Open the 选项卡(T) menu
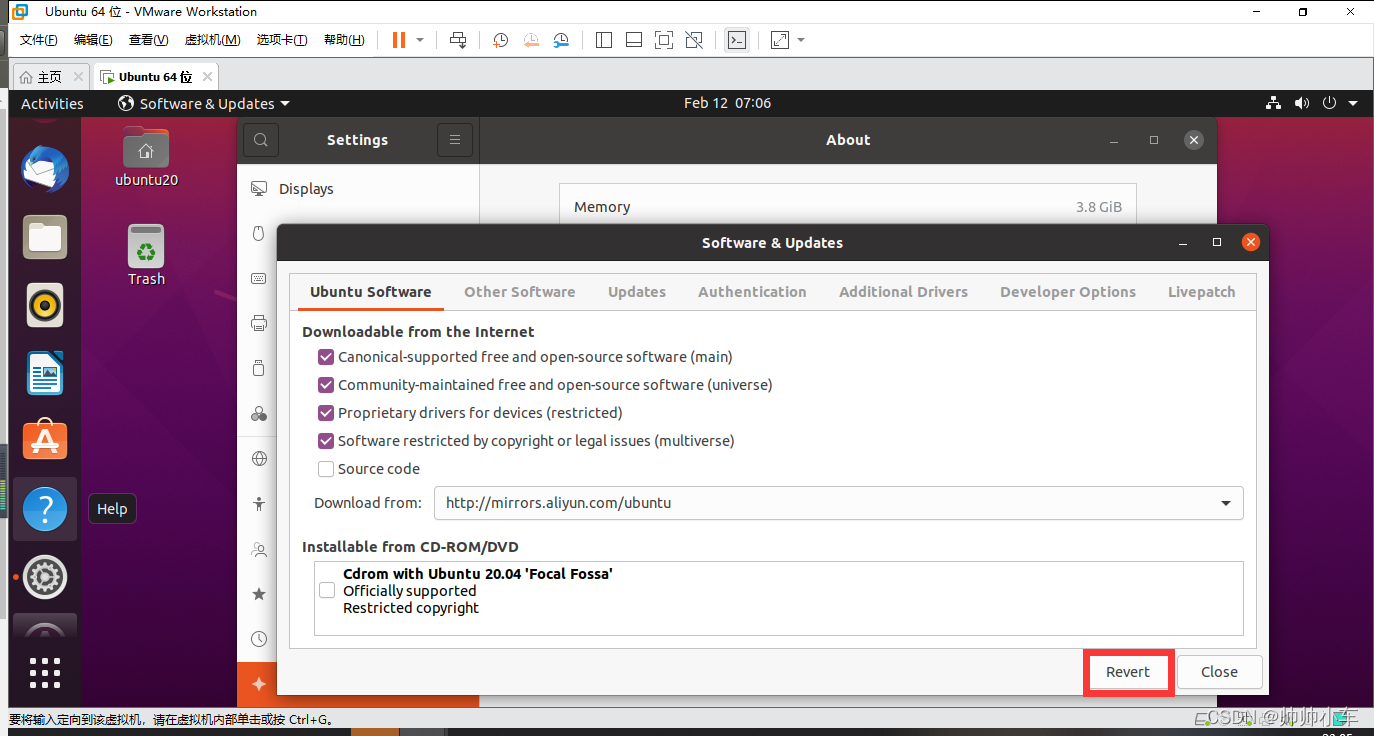This screenshot has width=1374, height=736. click(282, 40)
